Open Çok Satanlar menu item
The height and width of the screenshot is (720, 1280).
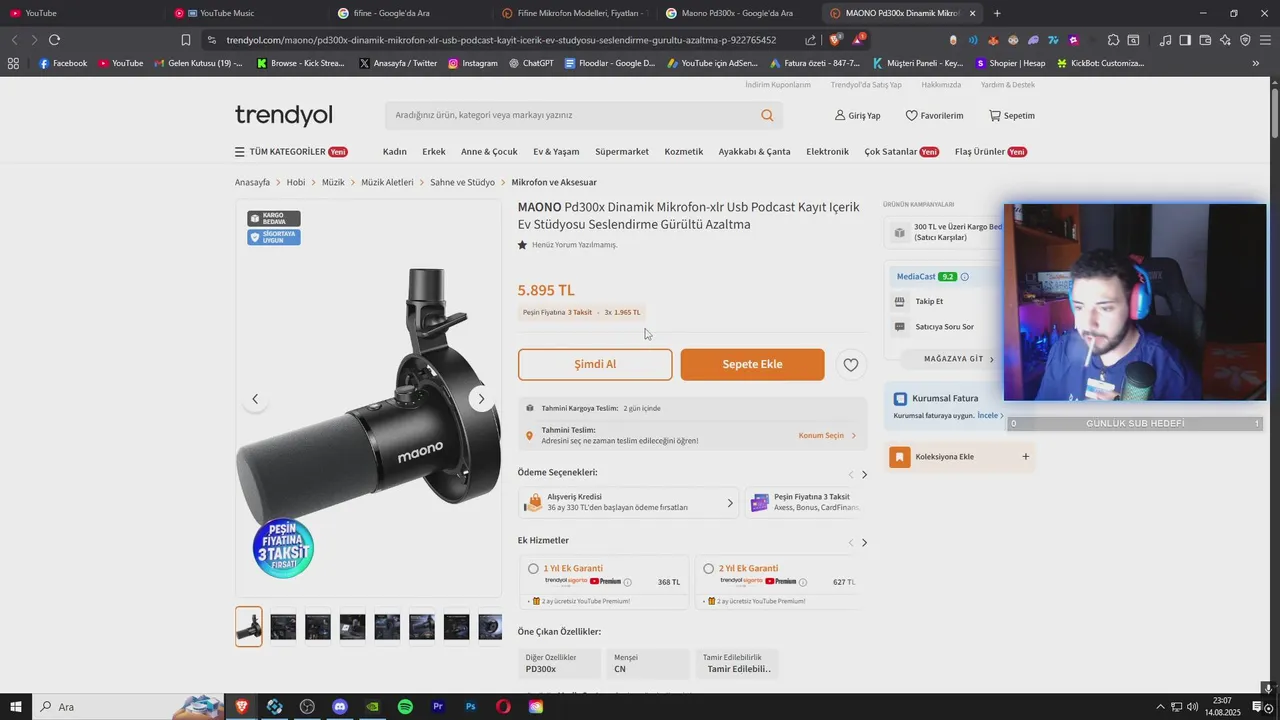901,152
